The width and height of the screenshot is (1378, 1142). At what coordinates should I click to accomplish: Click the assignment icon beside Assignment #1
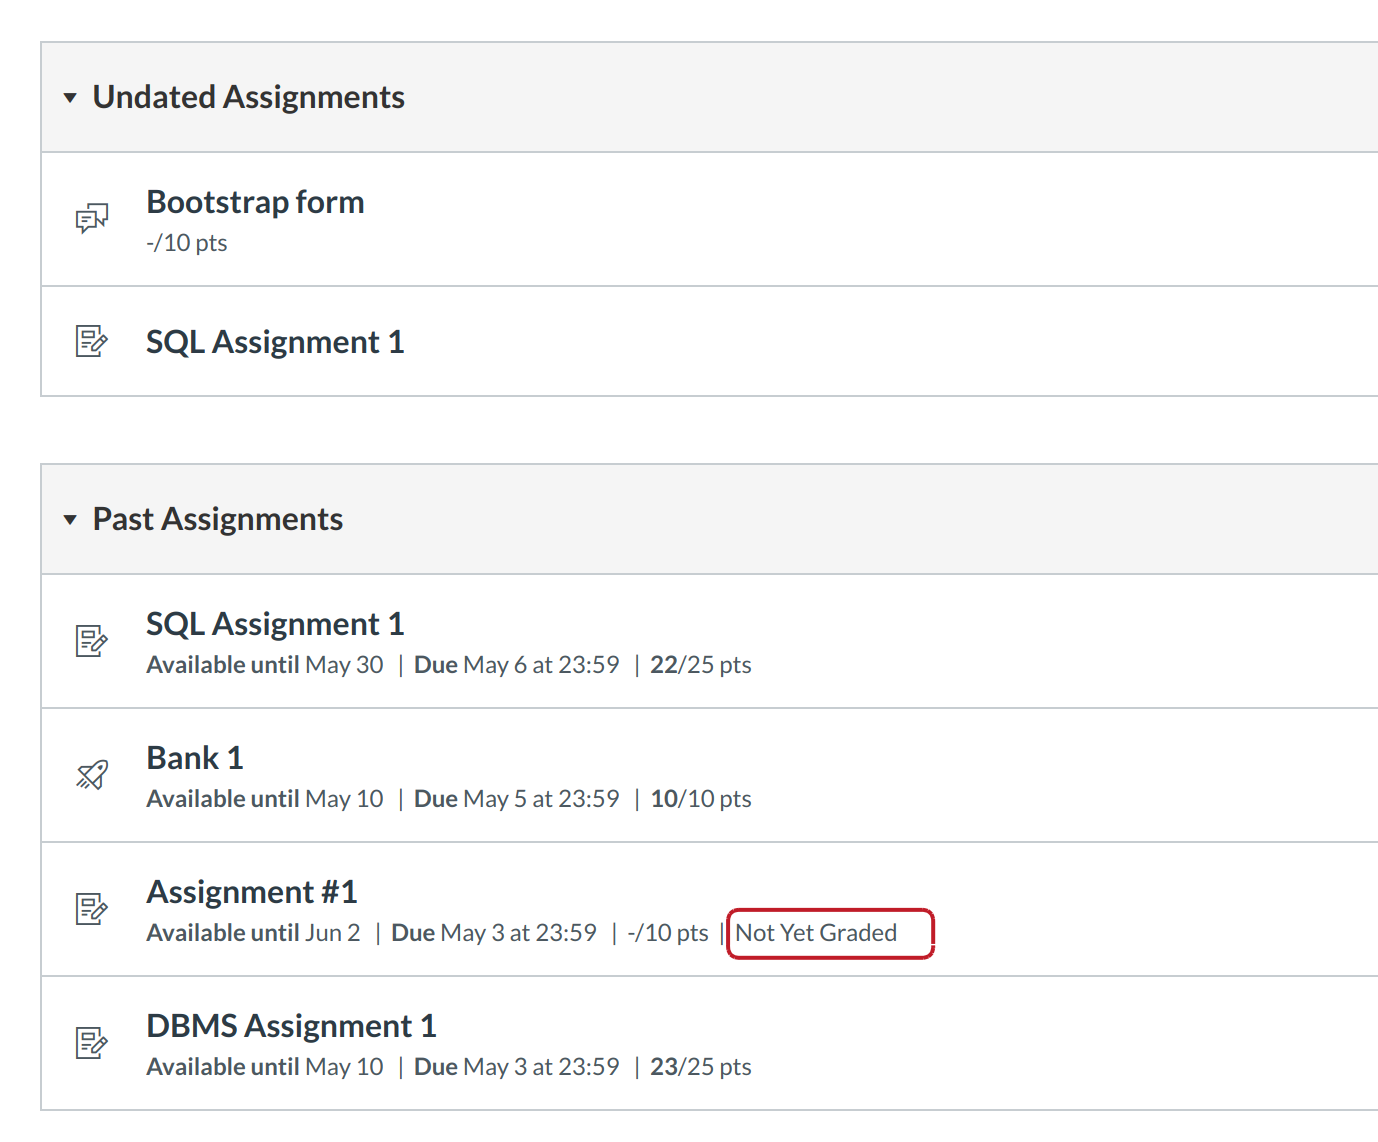point(92,908)
